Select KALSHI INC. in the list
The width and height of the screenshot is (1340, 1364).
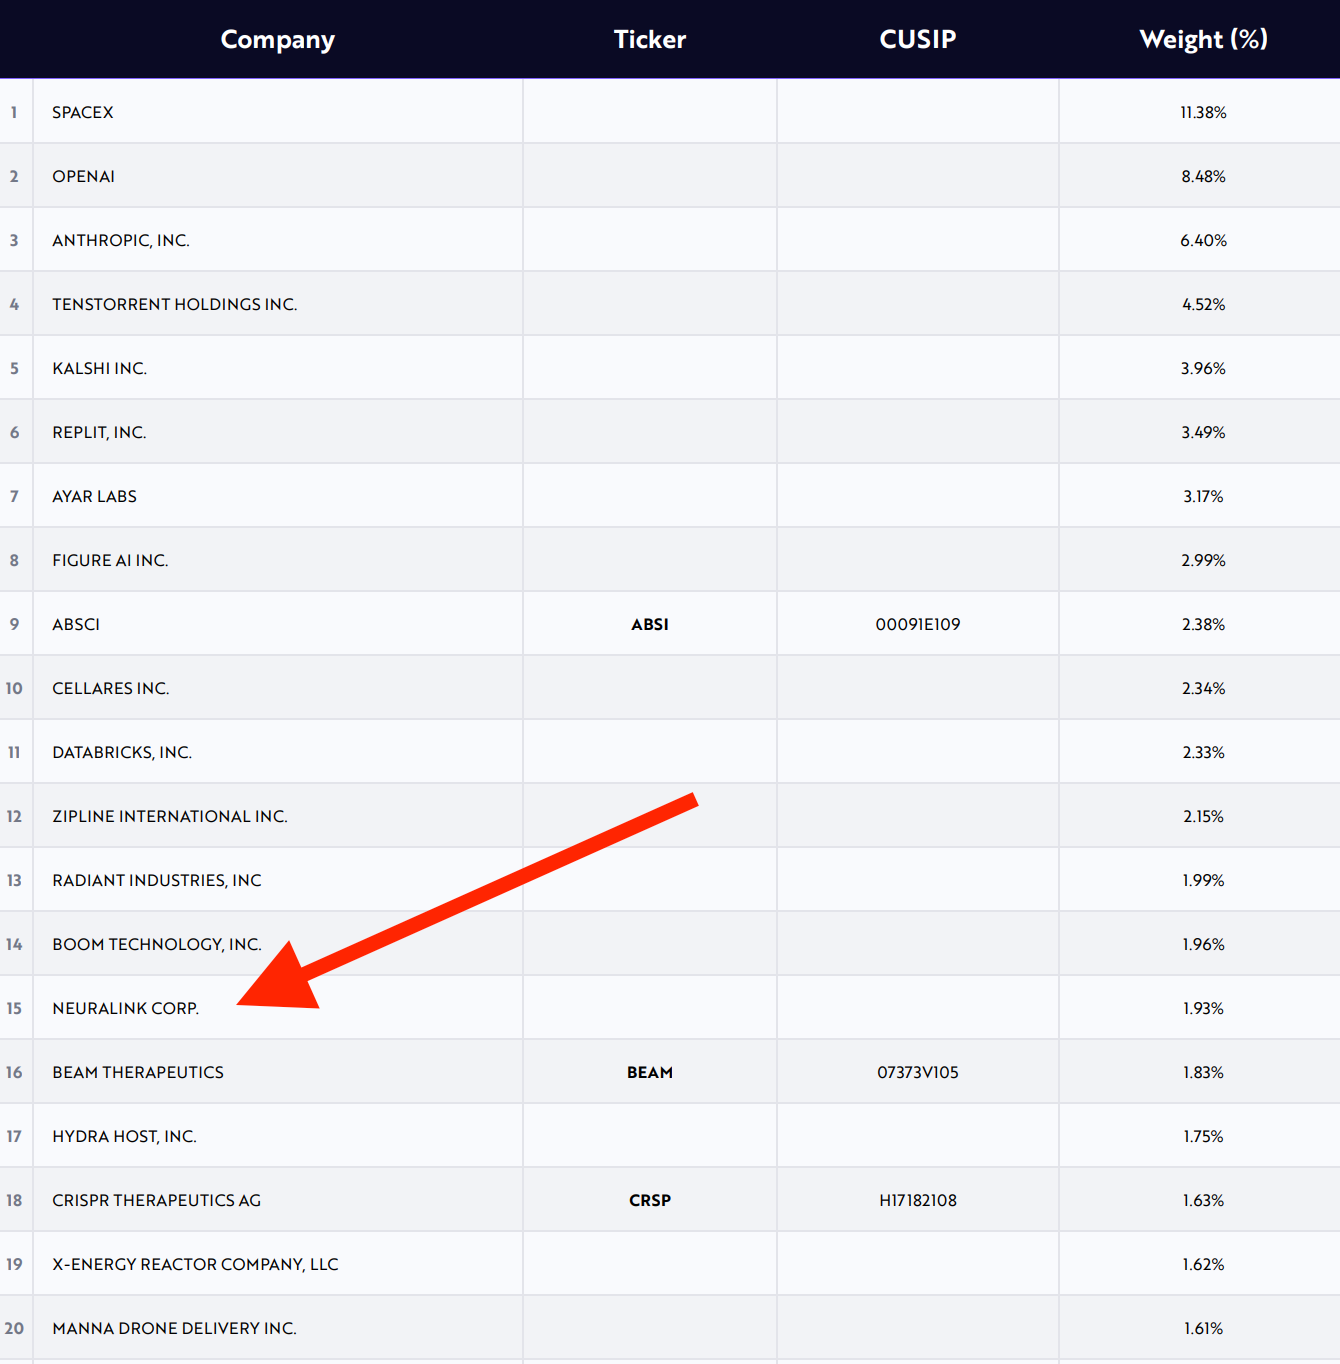(100, 368)
